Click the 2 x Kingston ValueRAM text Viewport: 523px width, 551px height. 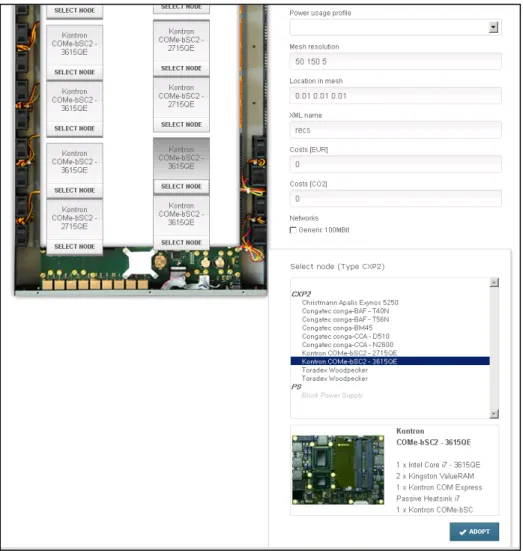tap(435, 476)
